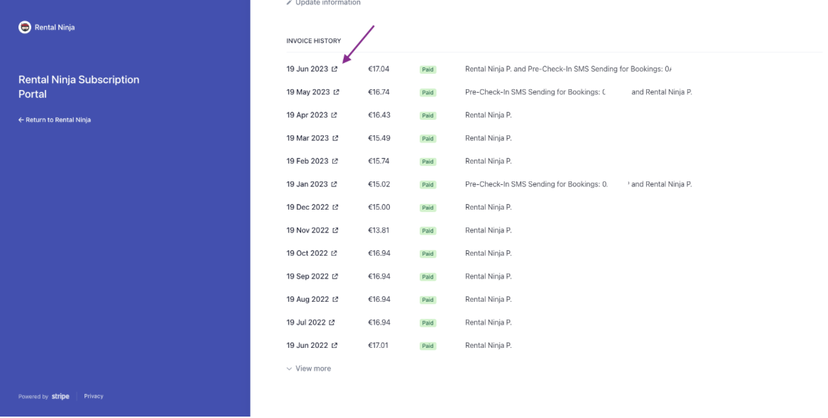
Task: Open the 19 Jul 2022 invoice external link icon
Action: [332, 322]
